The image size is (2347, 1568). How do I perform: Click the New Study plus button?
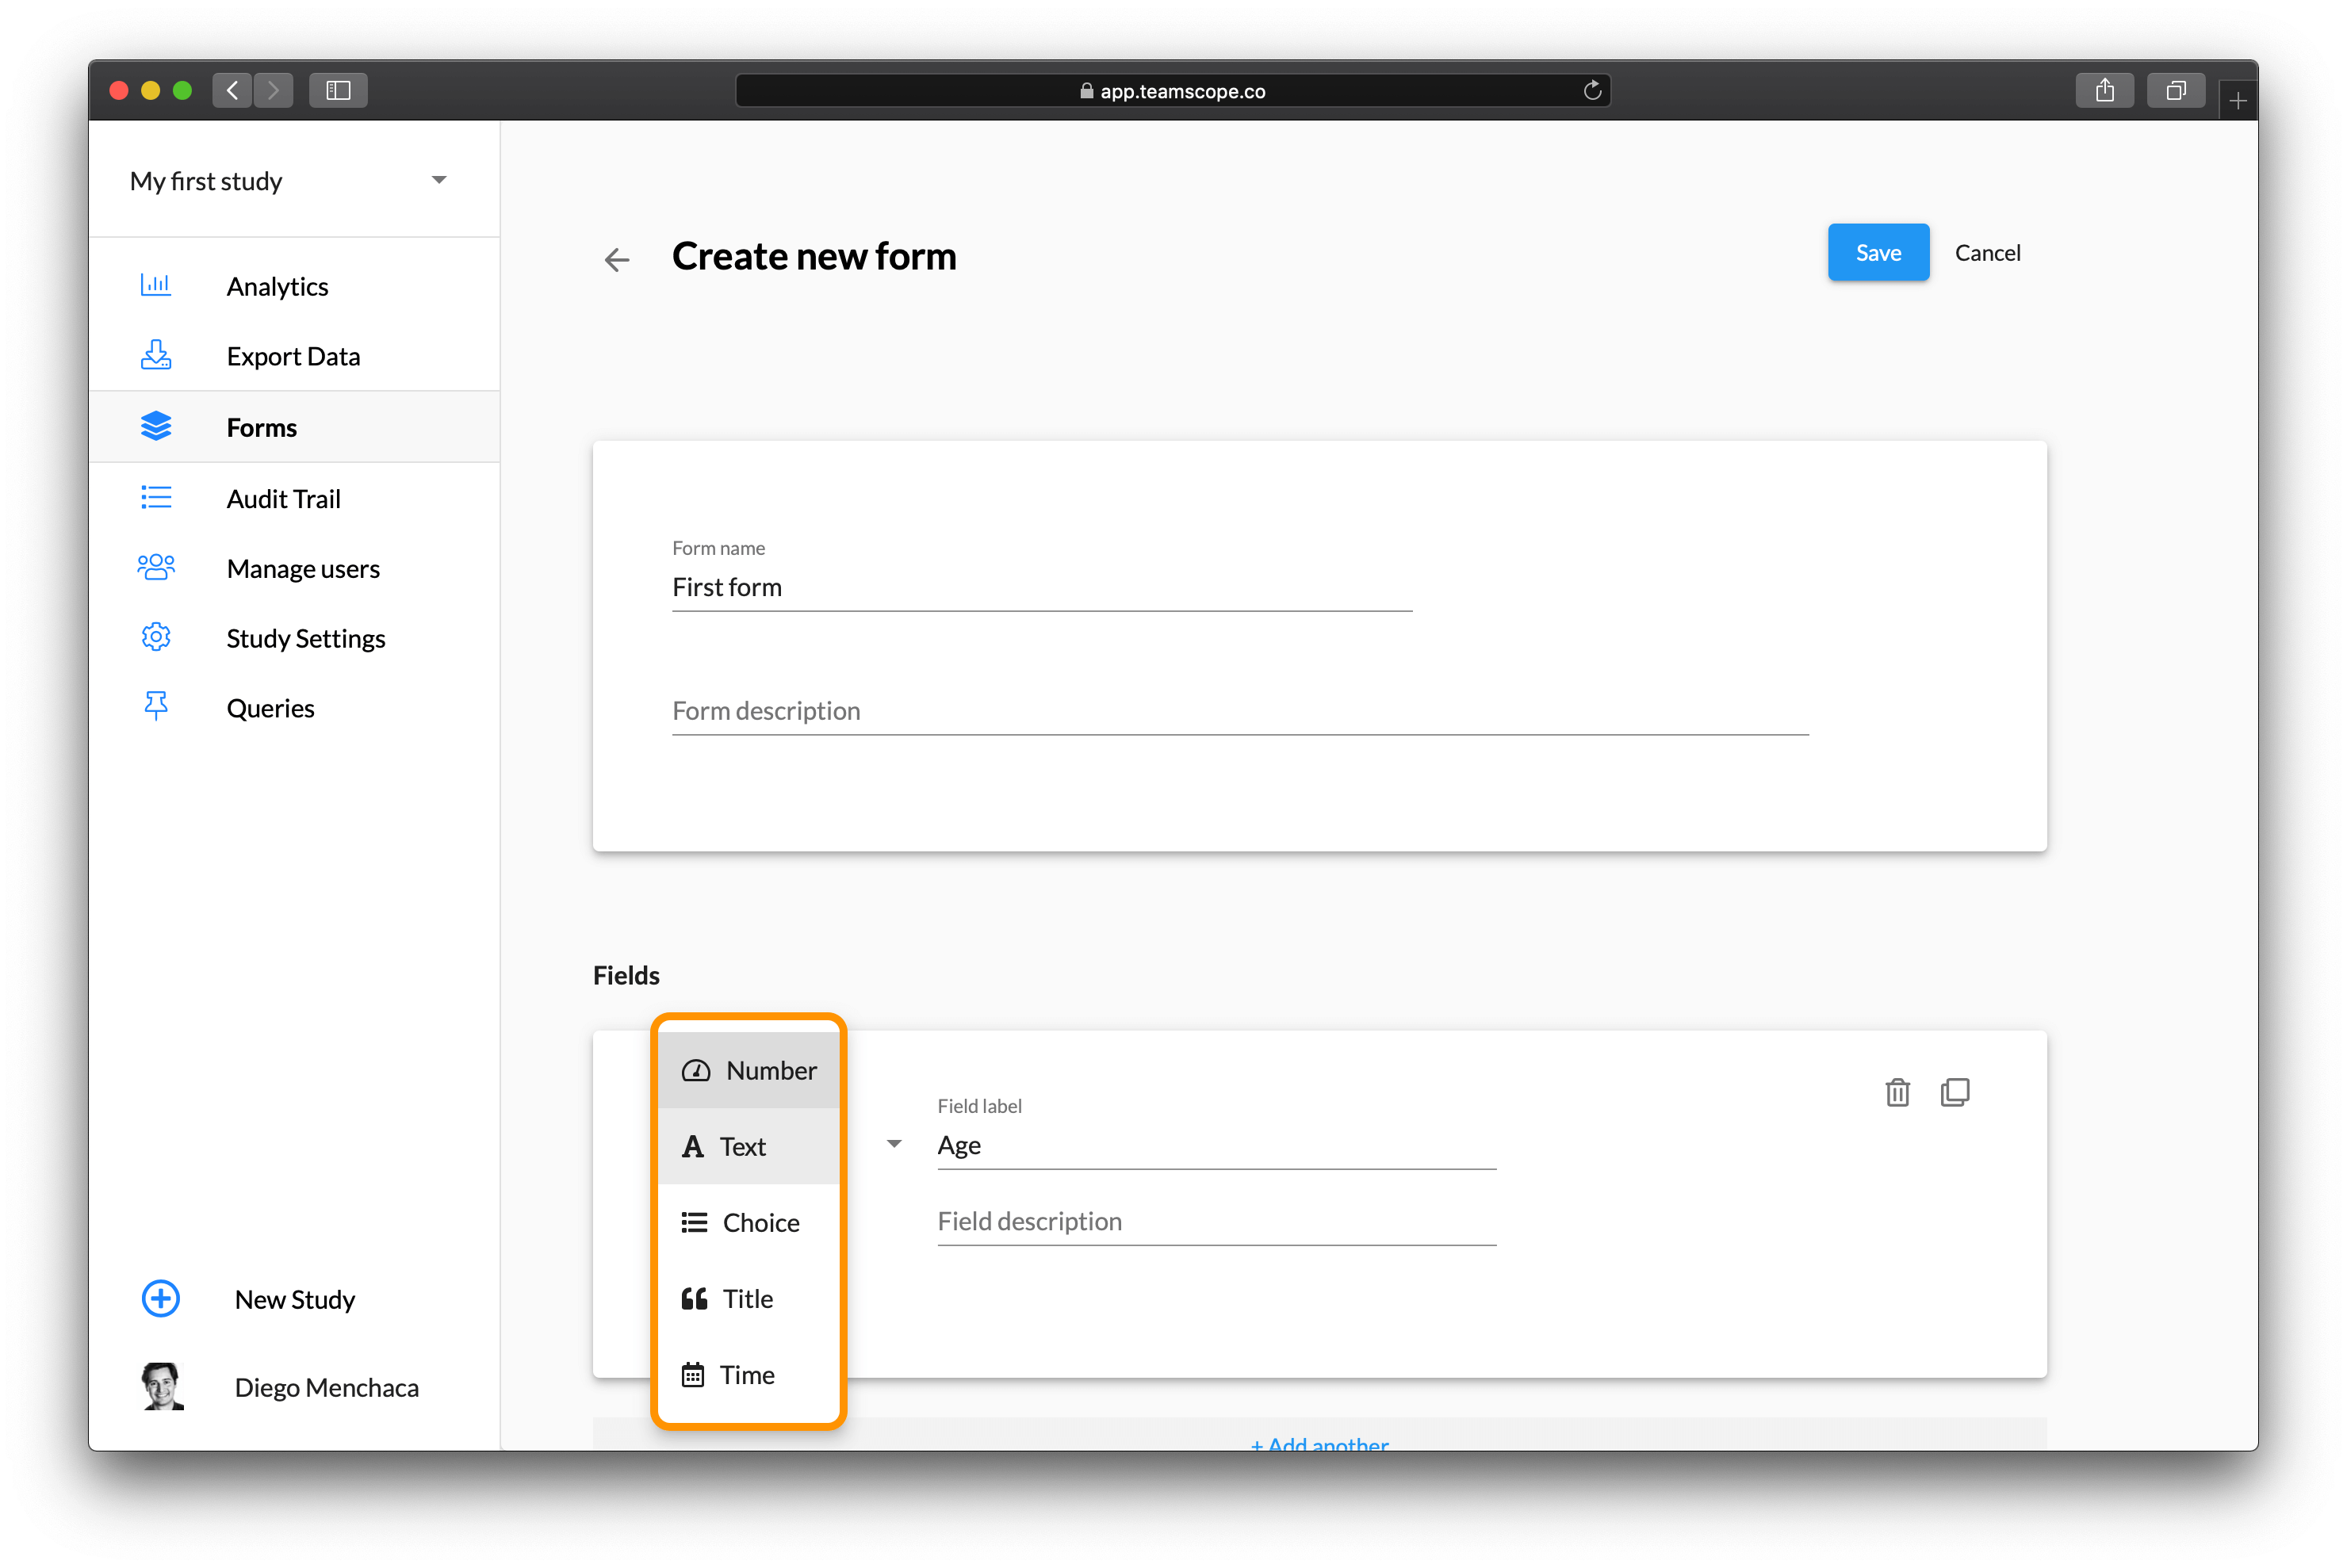coord(160,1299)
